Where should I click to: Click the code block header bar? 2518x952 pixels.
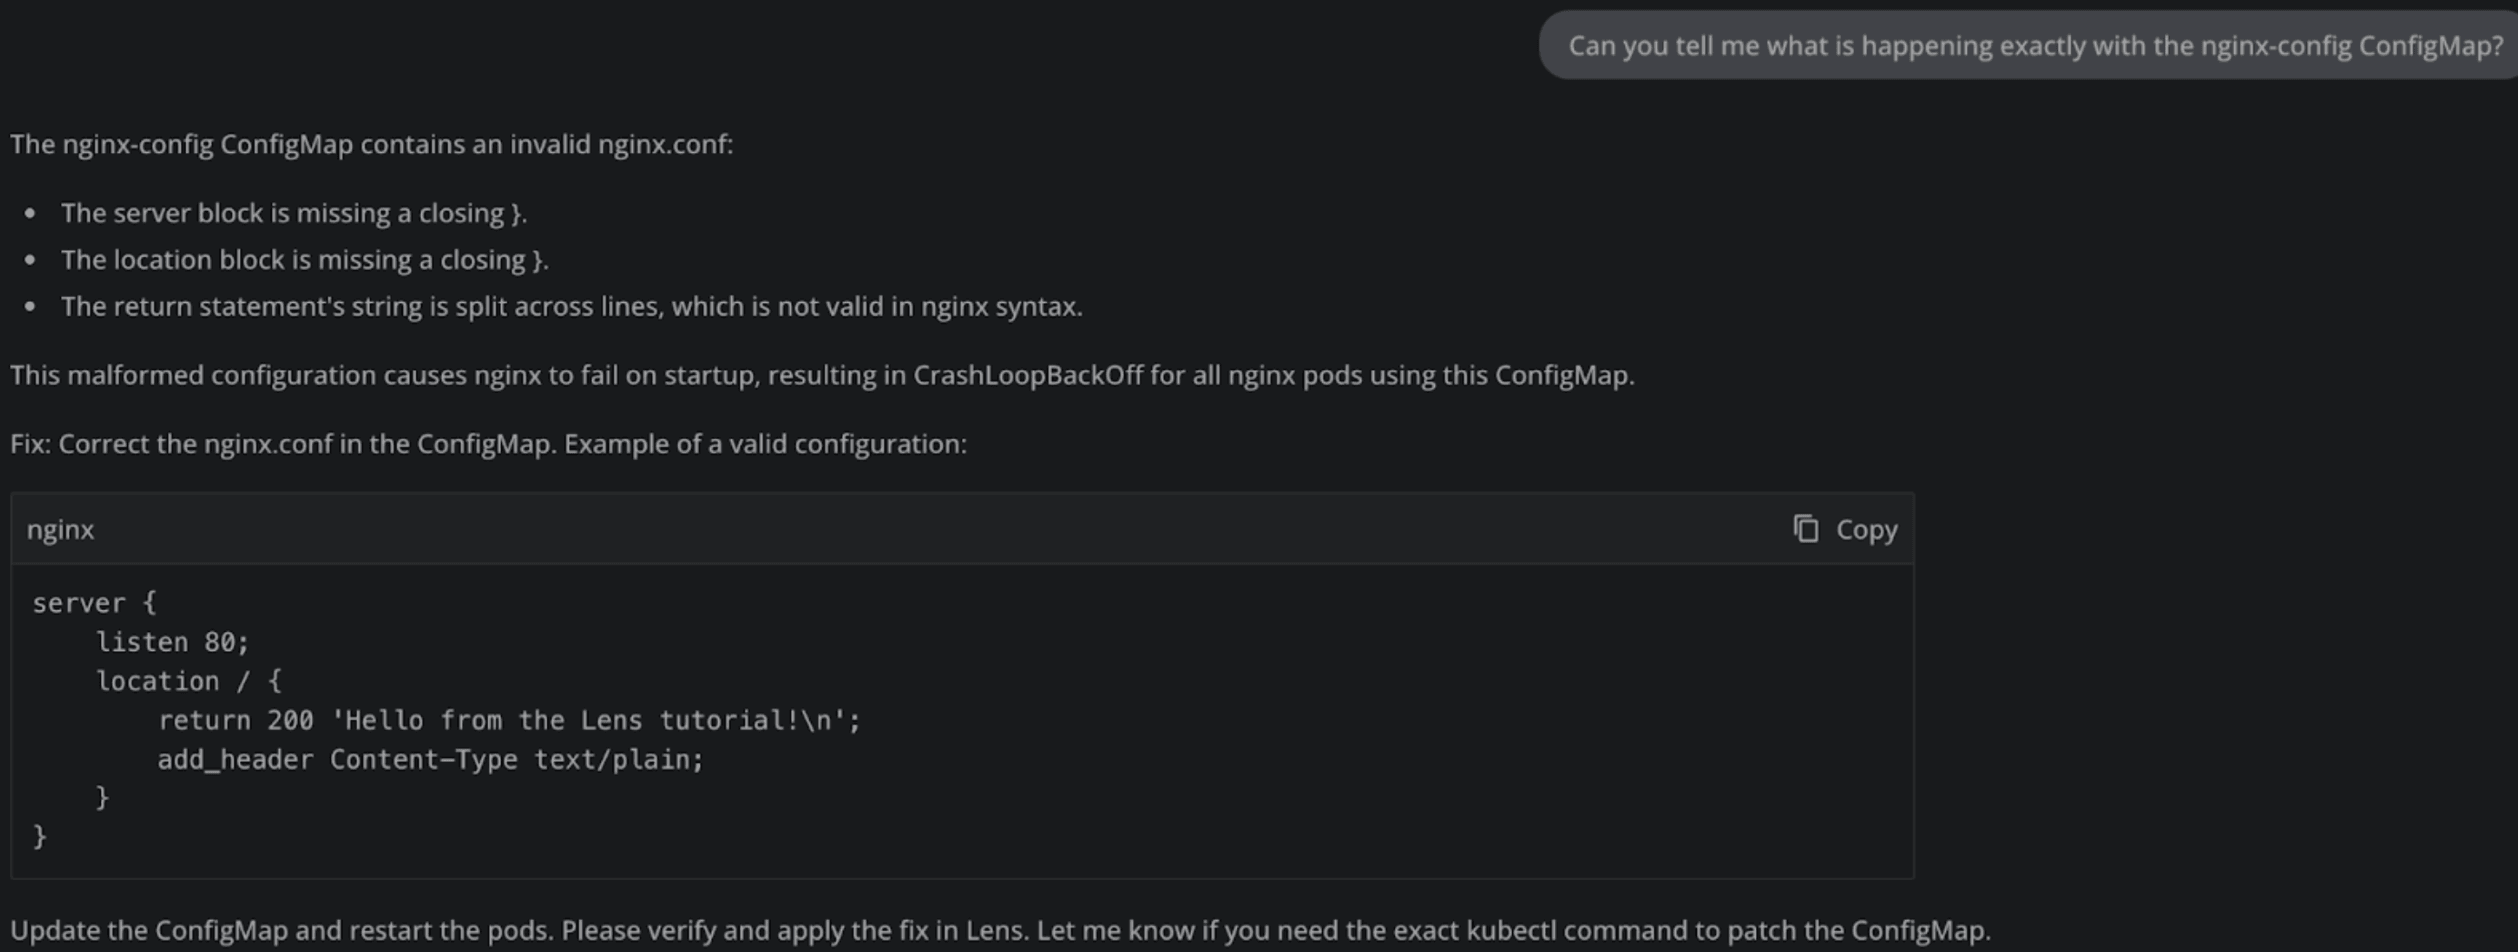pyautogui.click(x=900, y=529)
